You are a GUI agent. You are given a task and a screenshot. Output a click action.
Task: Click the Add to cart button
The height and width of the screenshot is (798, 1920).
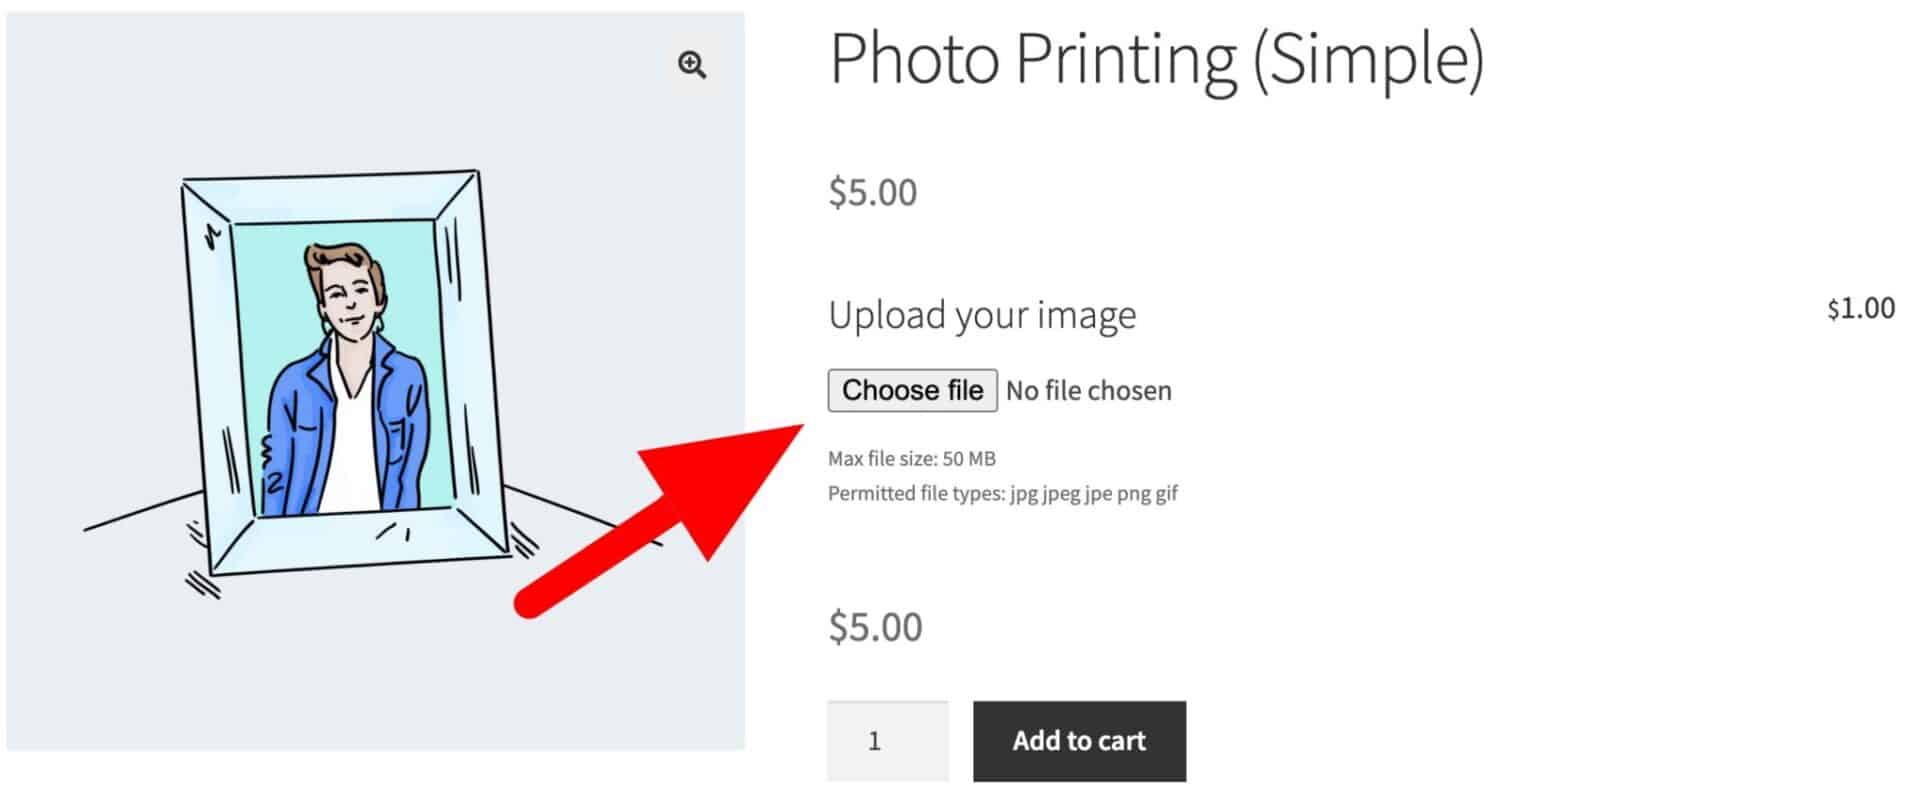1078,741
